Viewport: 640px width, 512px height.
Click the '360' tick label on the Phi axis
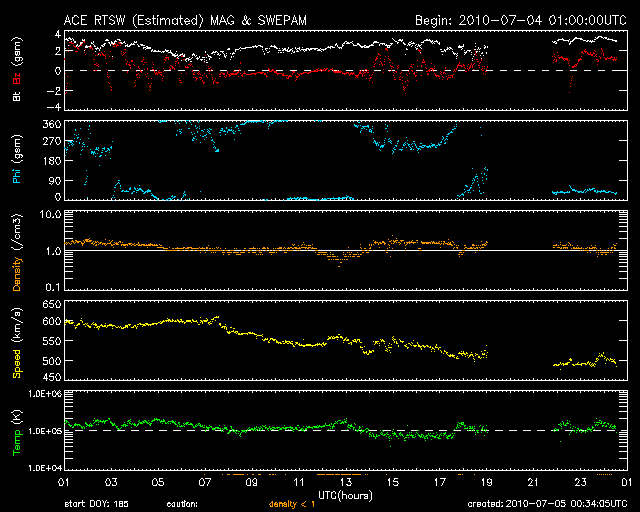[x=52, y=124]
